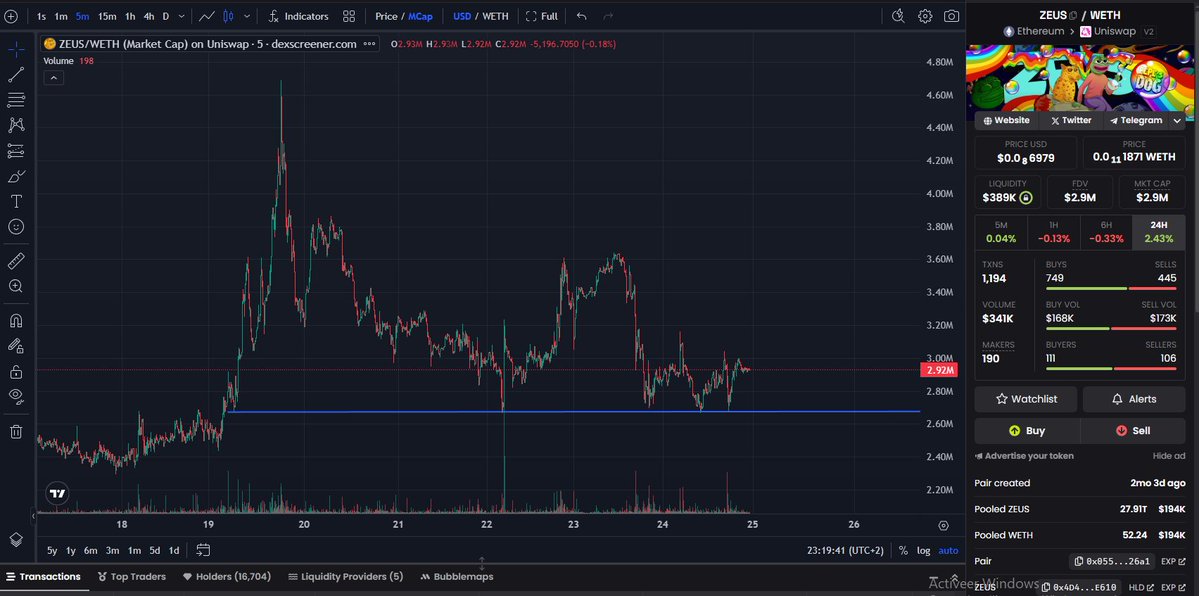Toggle hide all drawings eye icon
1199x596 pixels.
(16, 396)
